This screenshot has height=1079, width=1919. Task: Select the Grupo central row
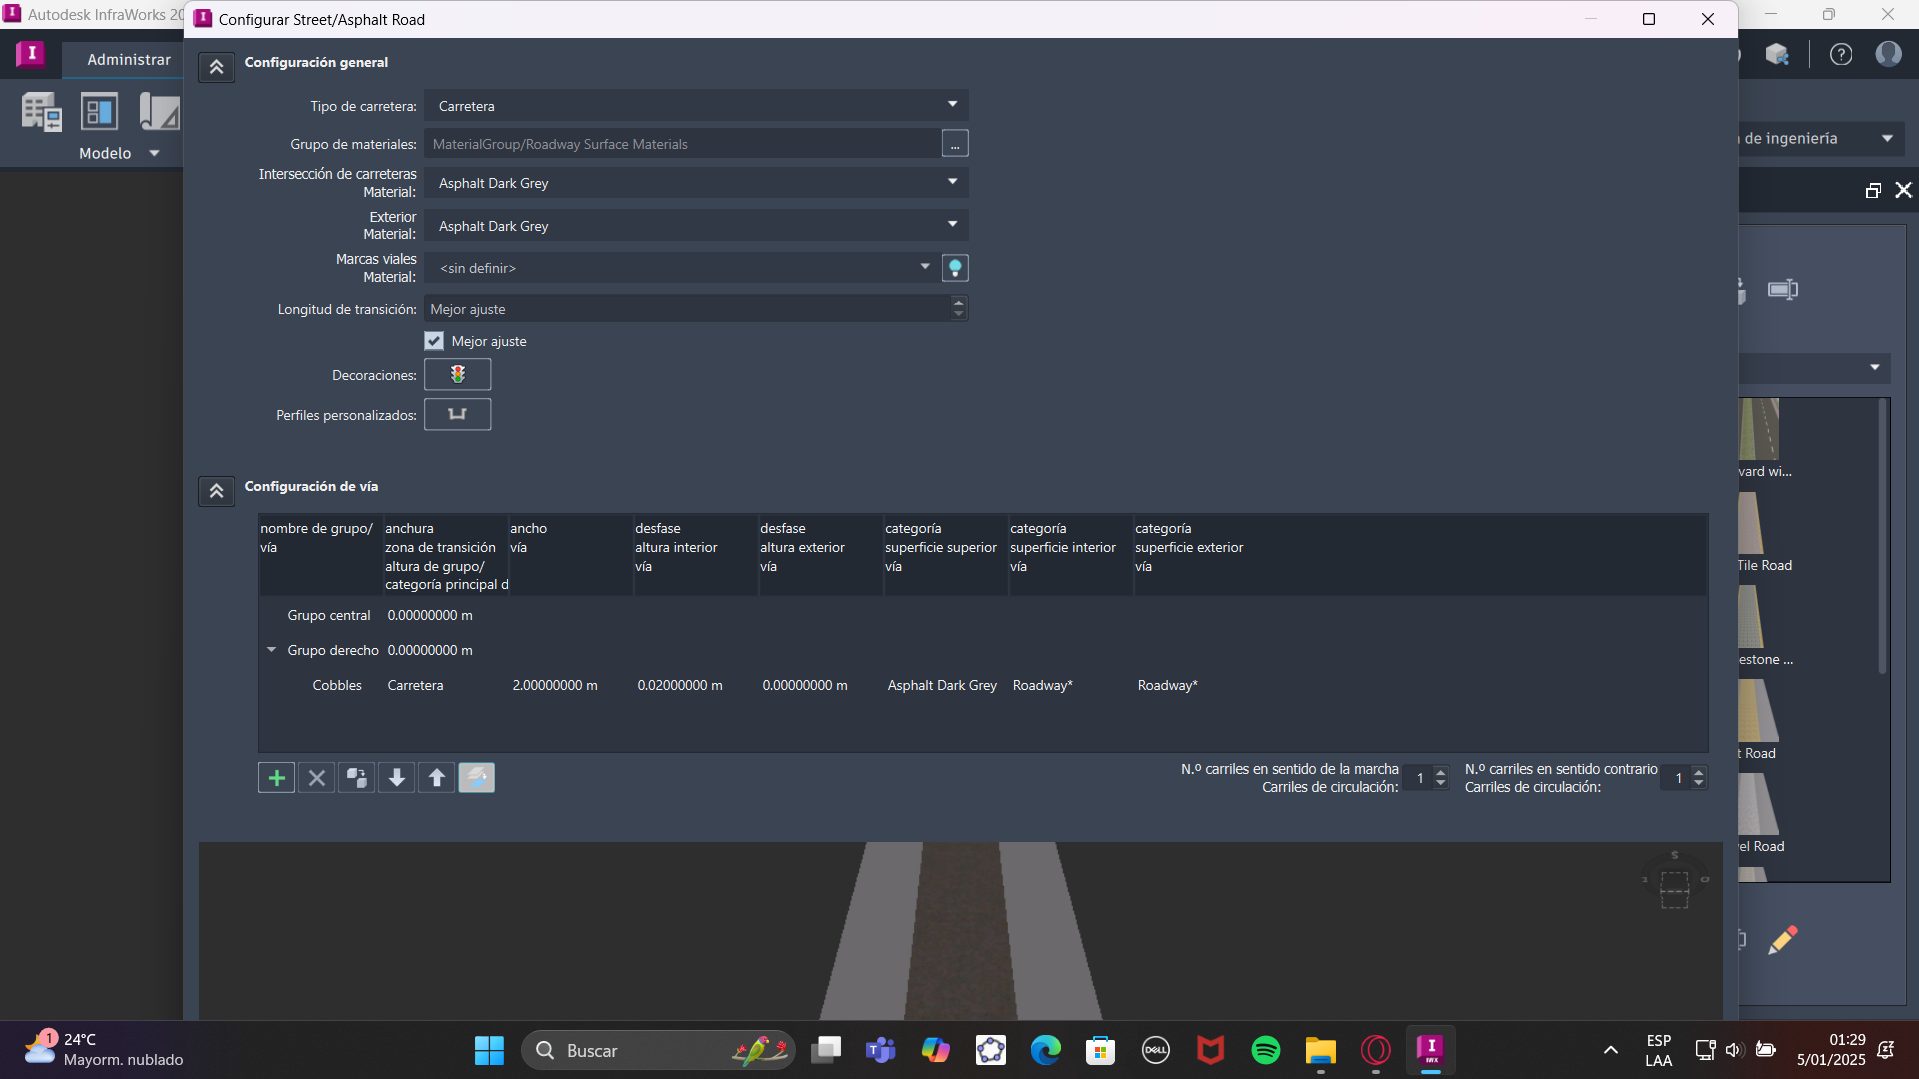tap(983, 615)
